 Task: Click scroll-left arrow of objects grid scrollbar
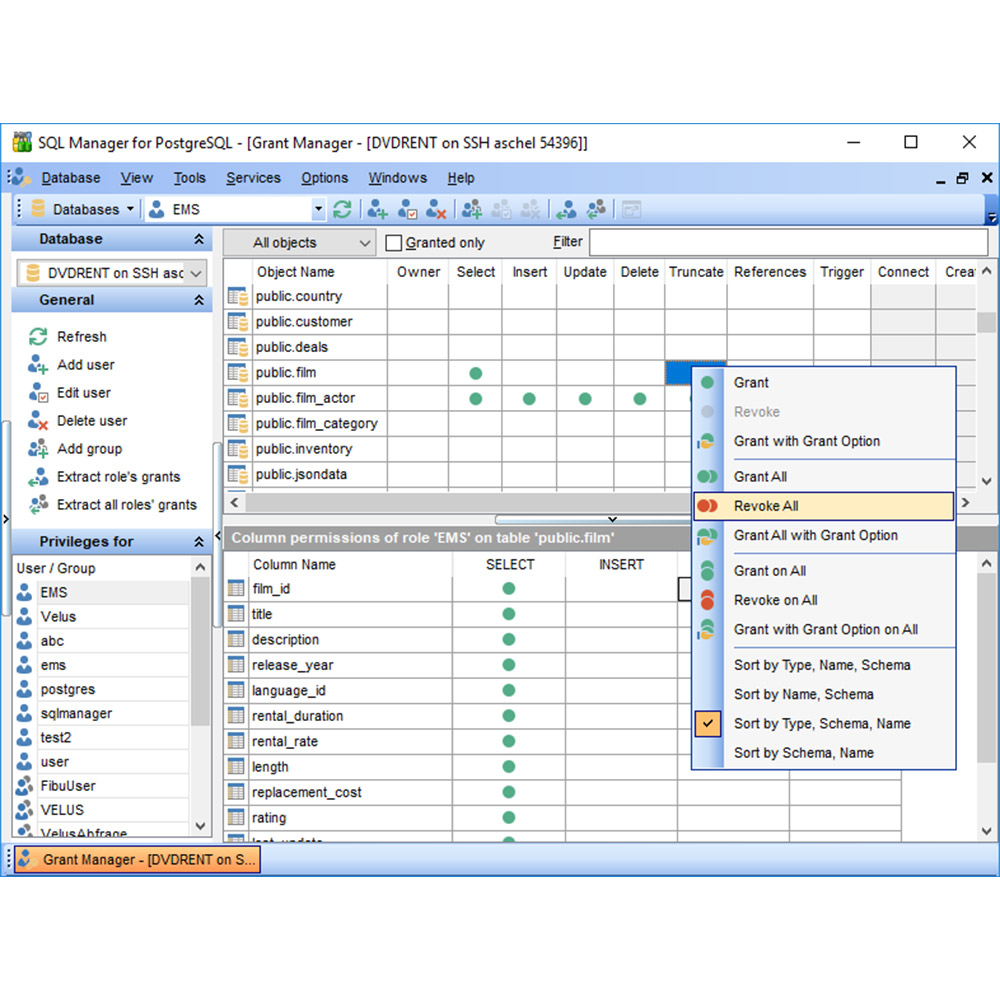click(235, 503)
